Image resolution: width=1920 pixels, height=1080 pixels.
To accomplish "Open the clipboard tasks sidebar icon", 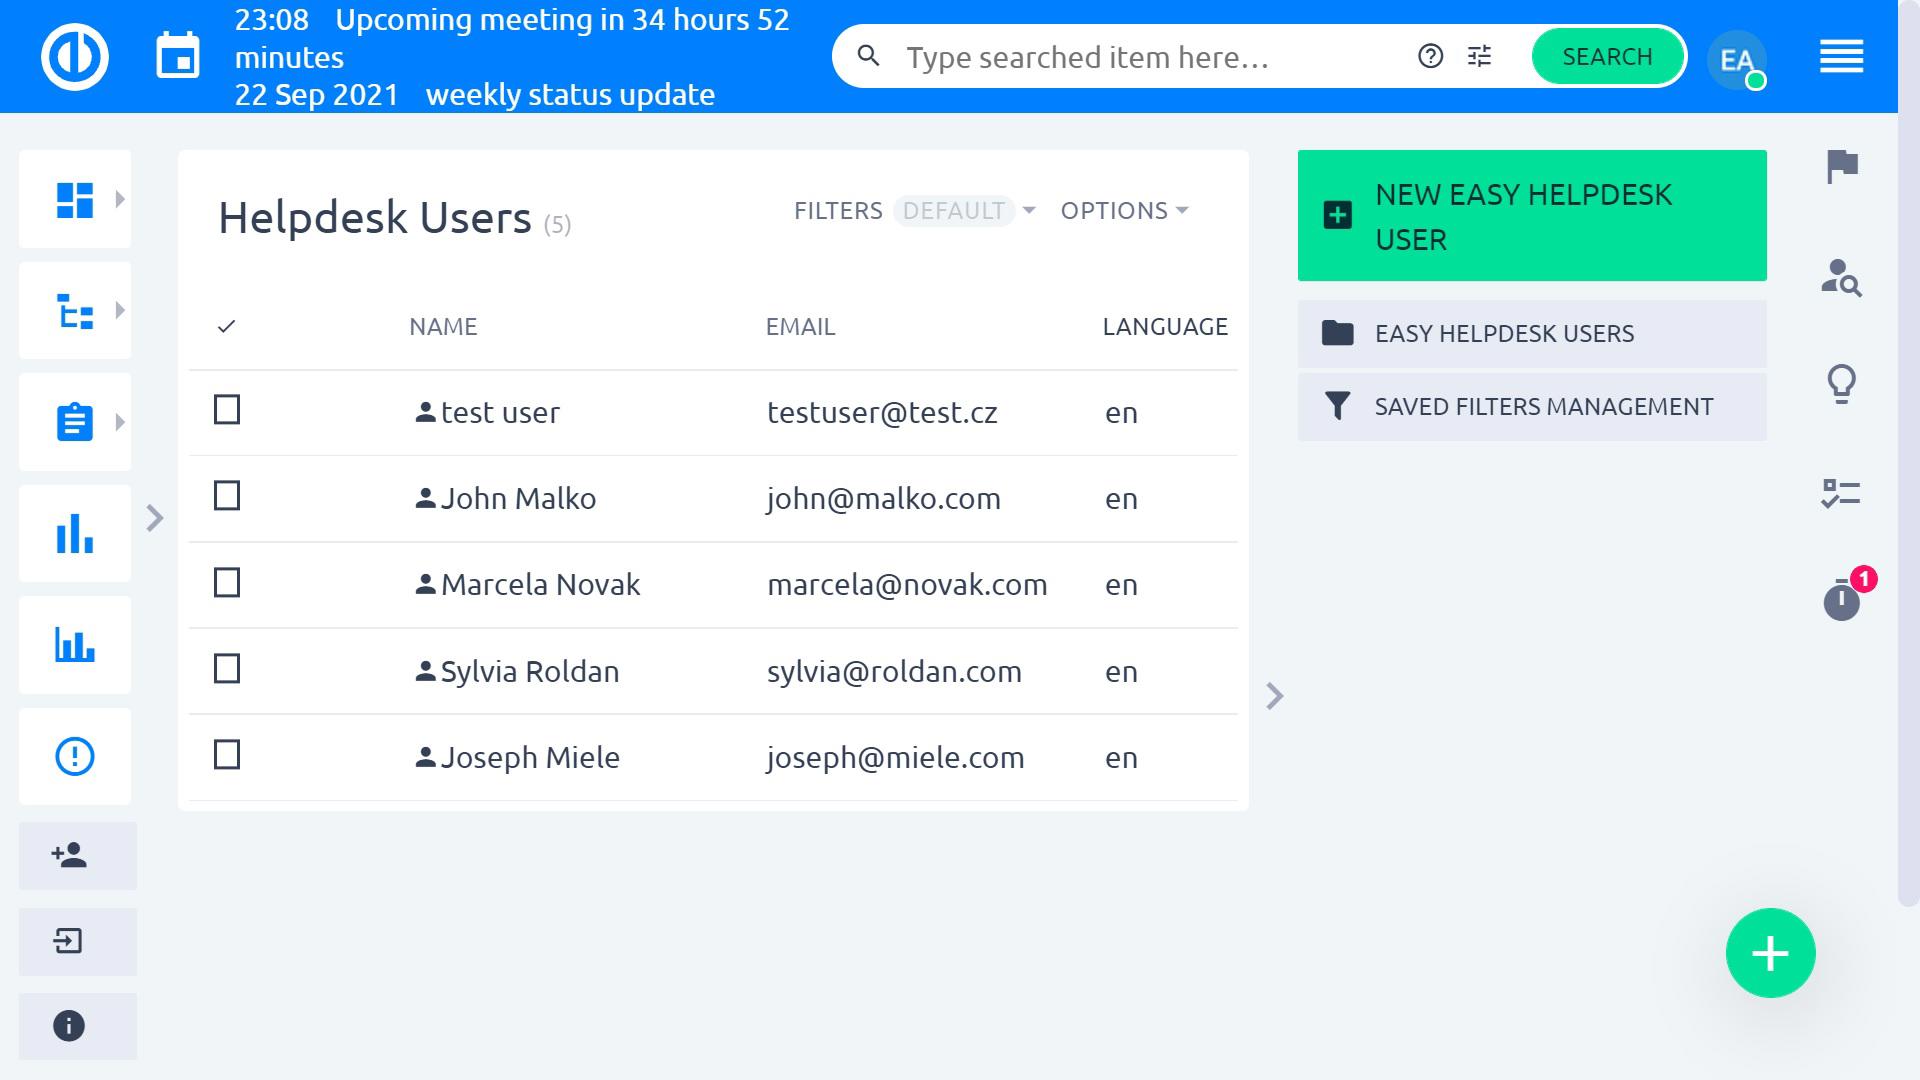I will point(75,422).
